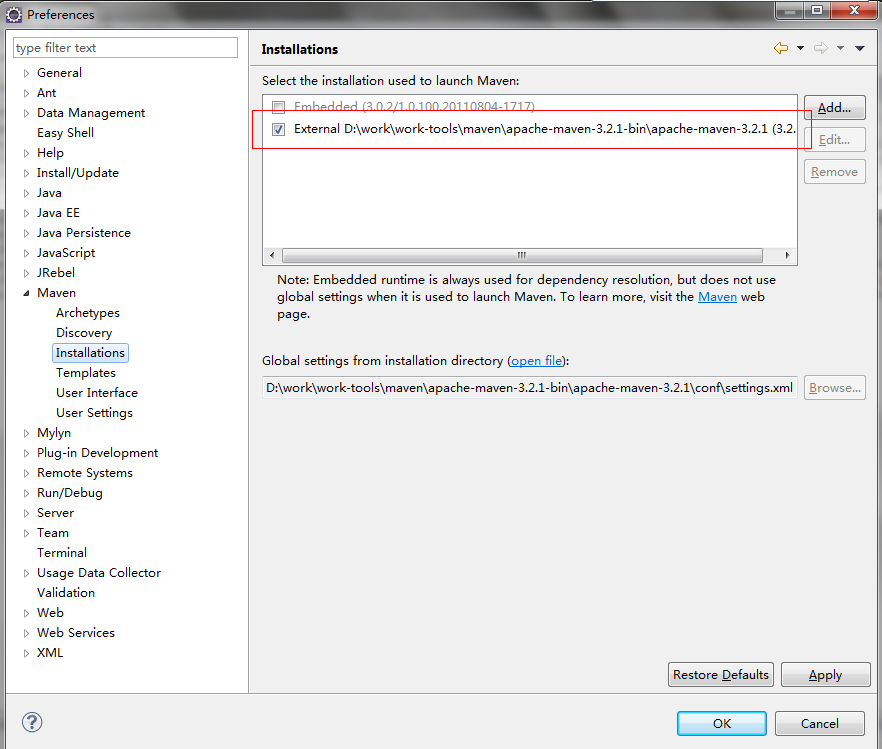Viewport: 882px width, 749px height.
Task: Click the open file link
Action: [x=536, y=361]
